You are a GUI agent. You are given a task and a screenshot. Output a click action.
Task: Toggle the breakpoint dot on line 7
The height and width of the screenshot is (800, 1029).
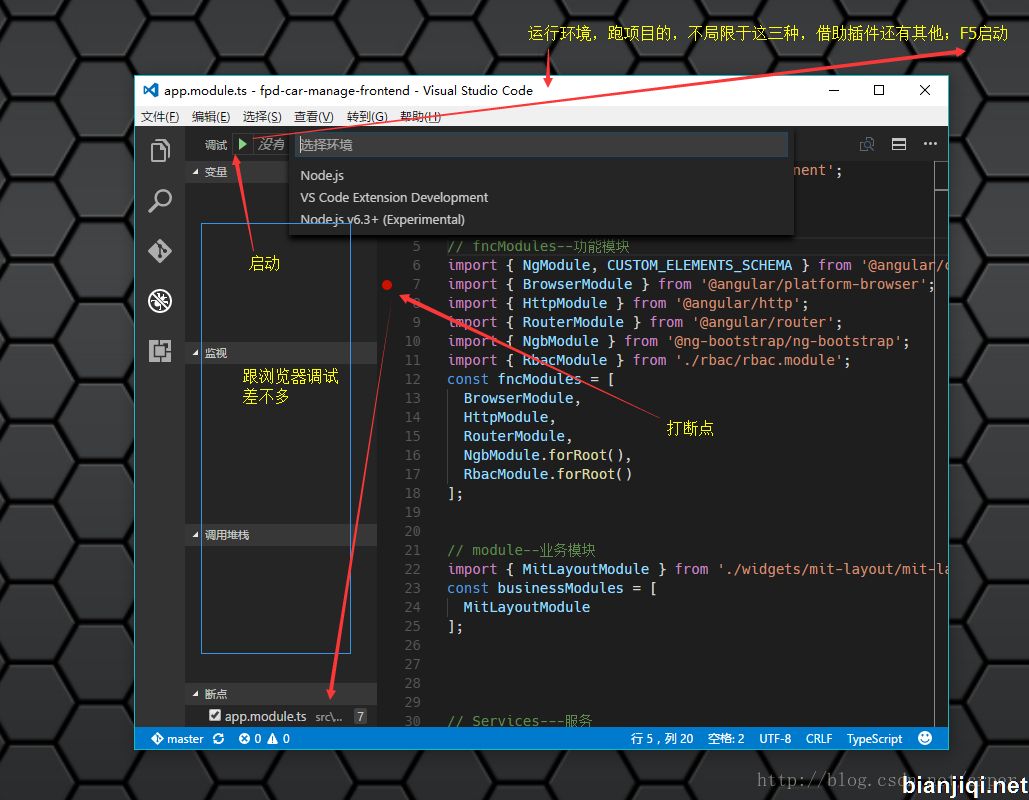[x=387, y=284]
